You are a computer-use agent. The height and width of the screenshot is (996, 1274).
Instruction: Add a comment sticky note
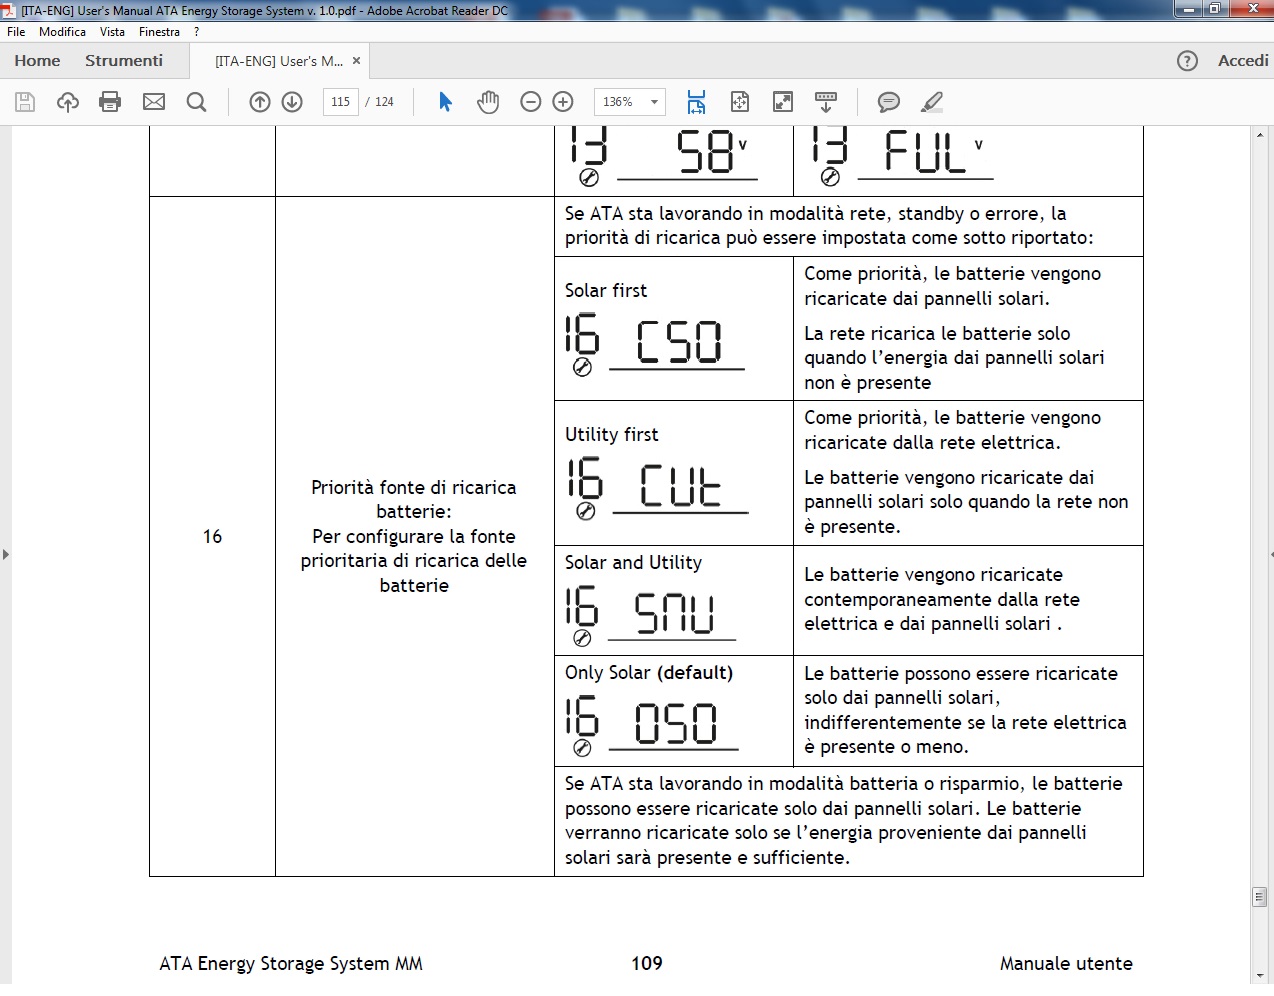(888, 102)
